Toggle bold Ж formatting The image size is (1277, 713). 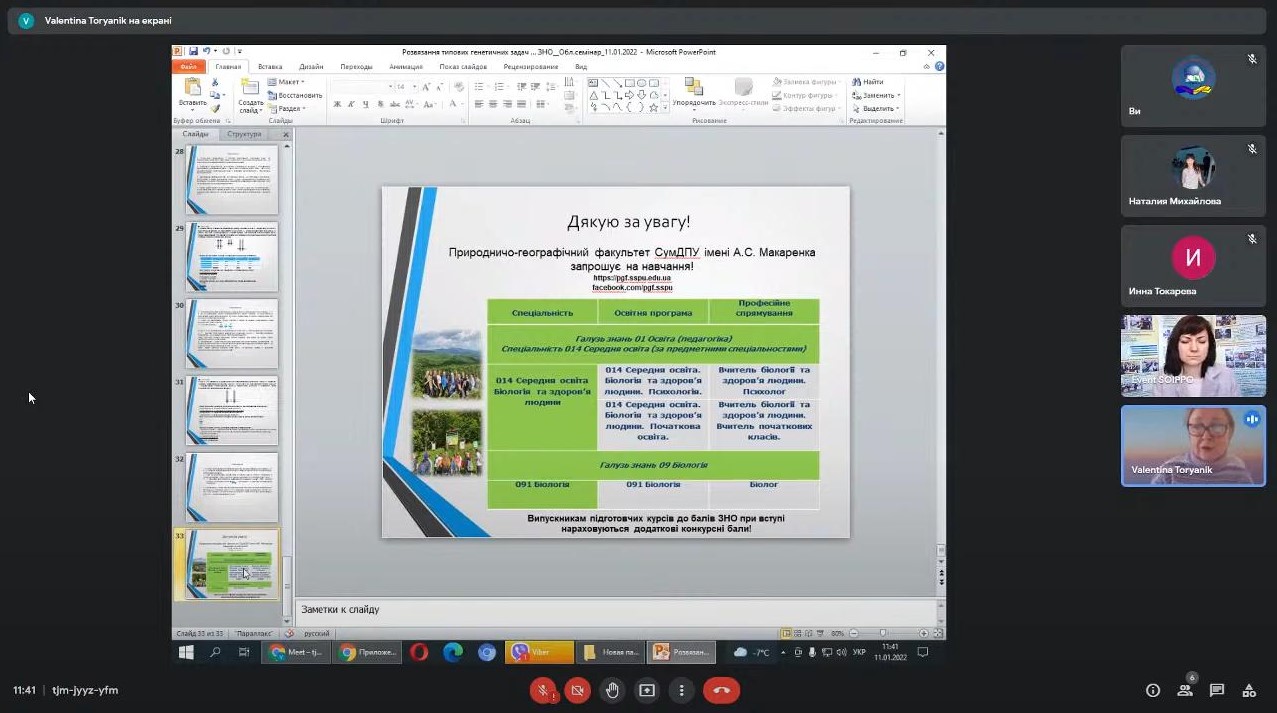pos(337,104)
